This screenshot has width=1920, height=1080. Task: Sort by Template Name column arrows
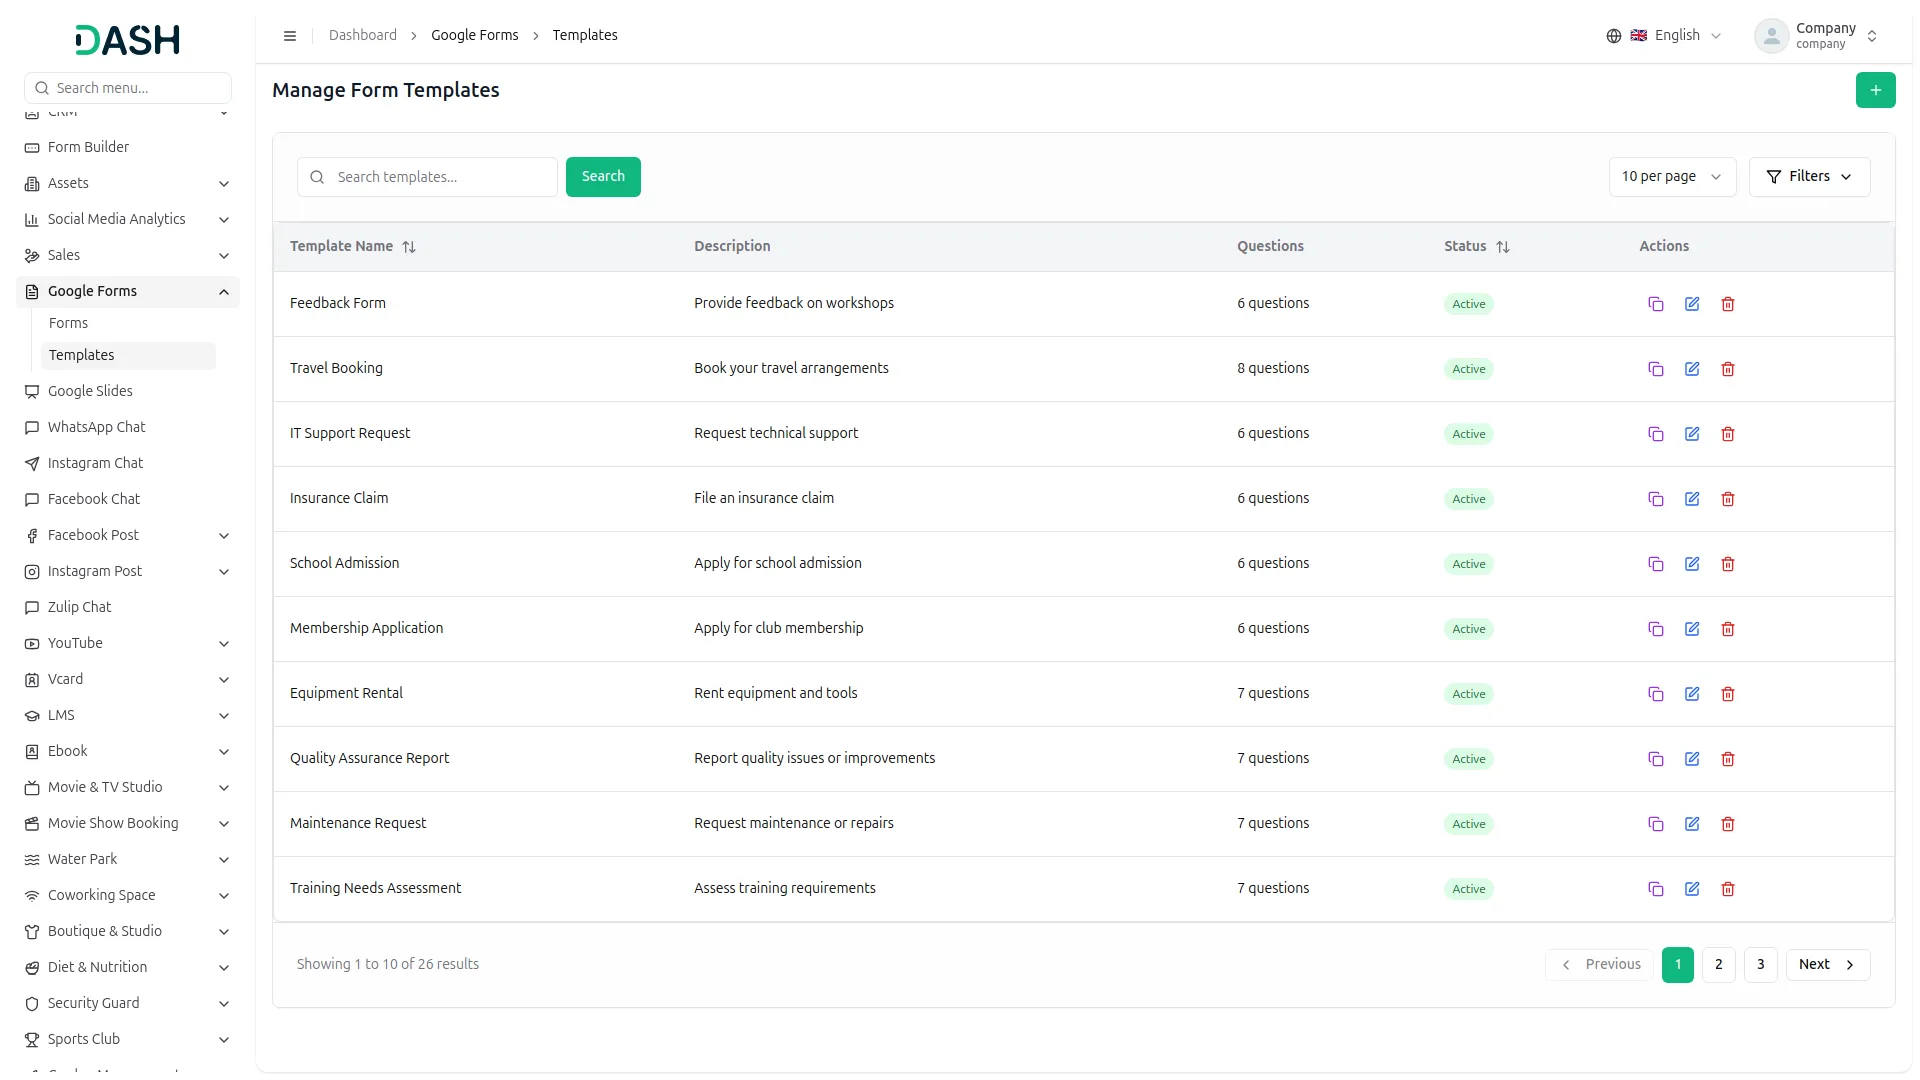point(409,247)
